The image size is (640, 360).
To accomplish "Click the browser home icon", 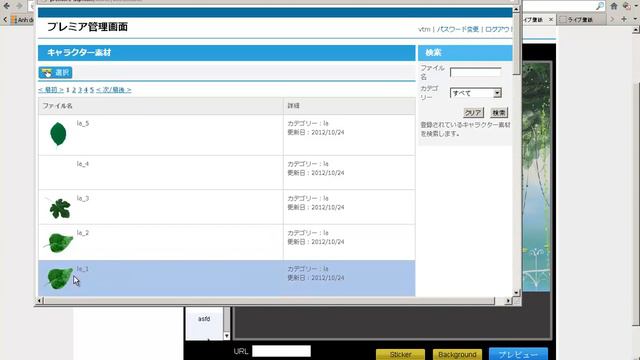I will tap(614, 6).
